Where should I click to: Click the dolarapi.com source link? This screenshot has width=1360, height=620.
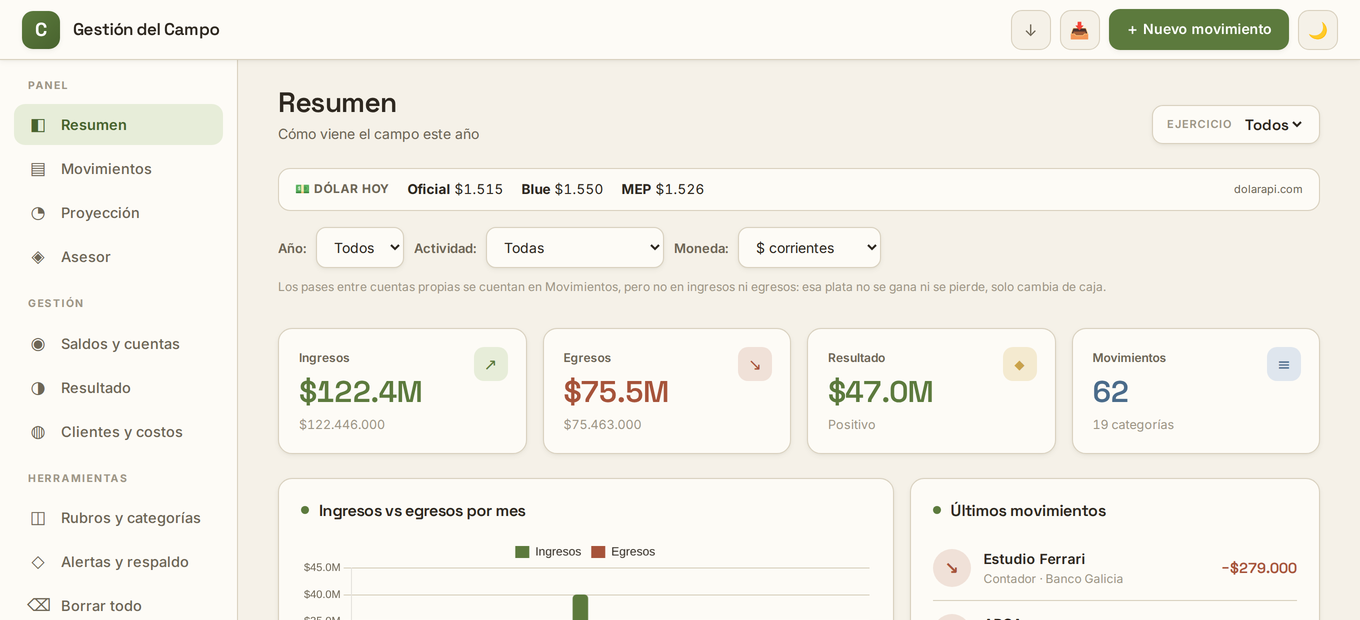pyautogui.click(x=1268, y=189)
